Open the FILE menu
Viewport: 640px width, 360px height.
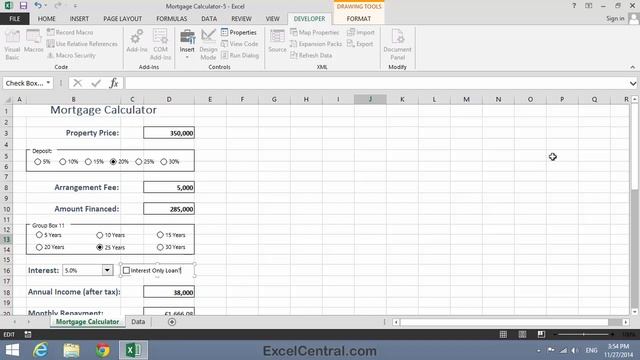pos(15,19)
